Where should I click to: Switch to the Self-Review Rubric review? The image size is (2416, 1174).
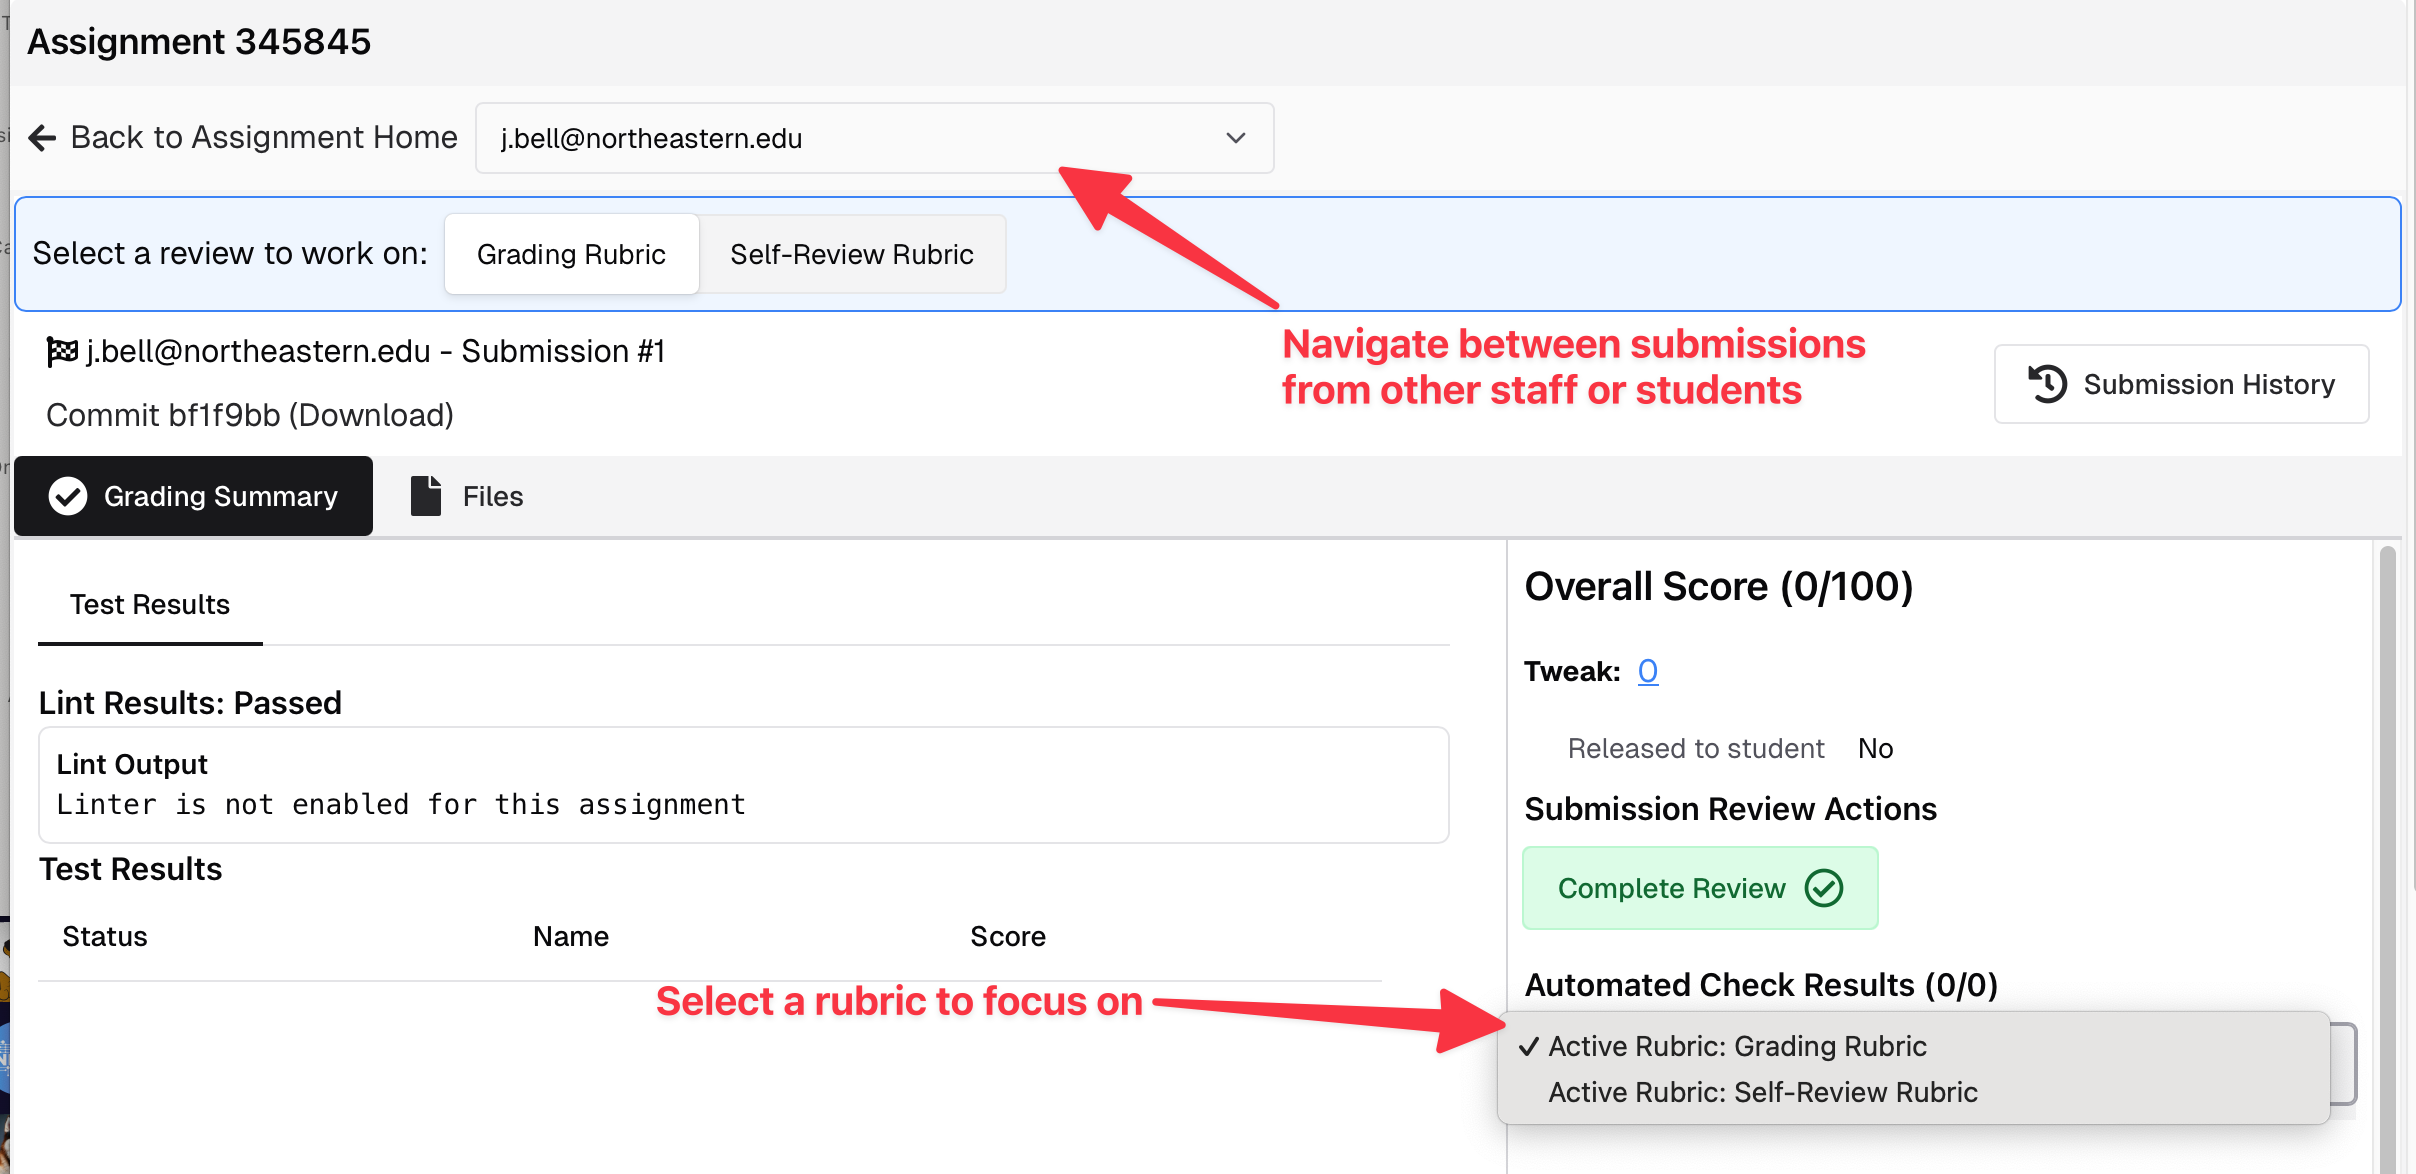(x=852, y=253)
